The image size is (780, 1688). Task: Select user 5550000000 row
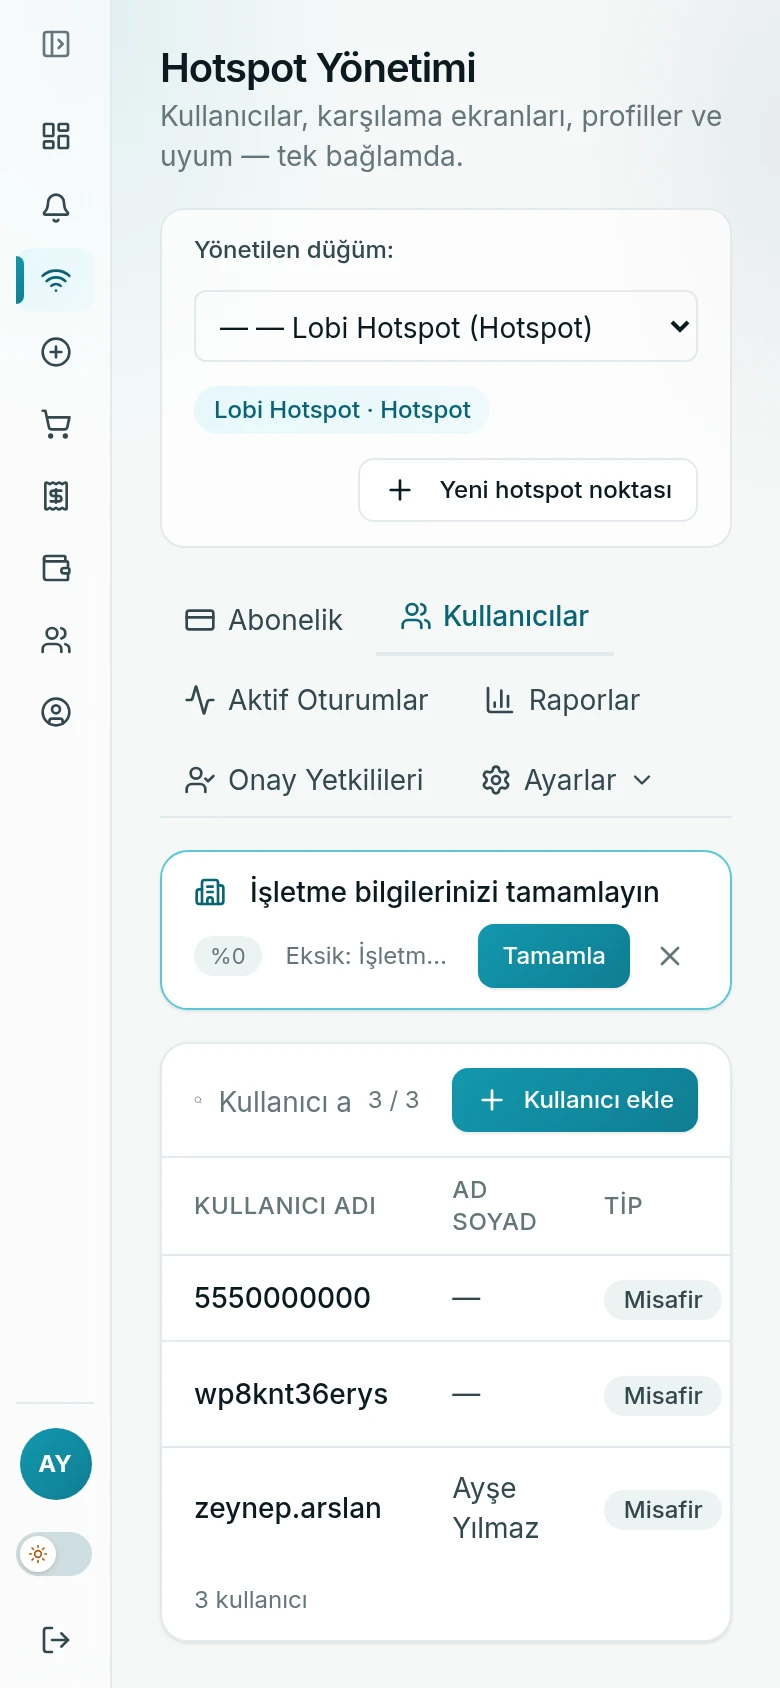(x=446, y=1298)
